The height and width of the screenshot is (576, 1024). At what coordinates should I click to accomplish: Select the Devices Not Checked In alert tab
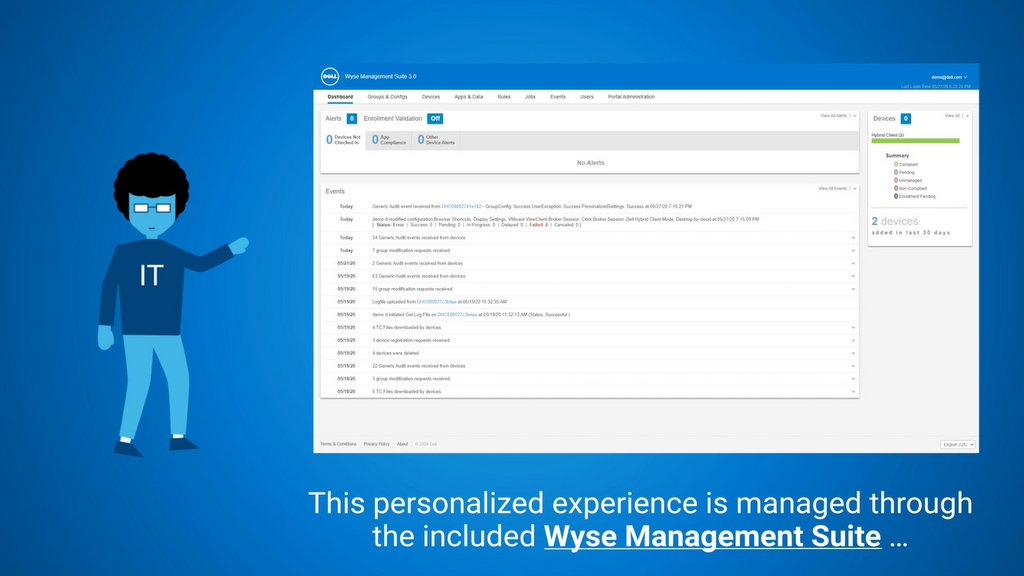[x=344, y=140]
